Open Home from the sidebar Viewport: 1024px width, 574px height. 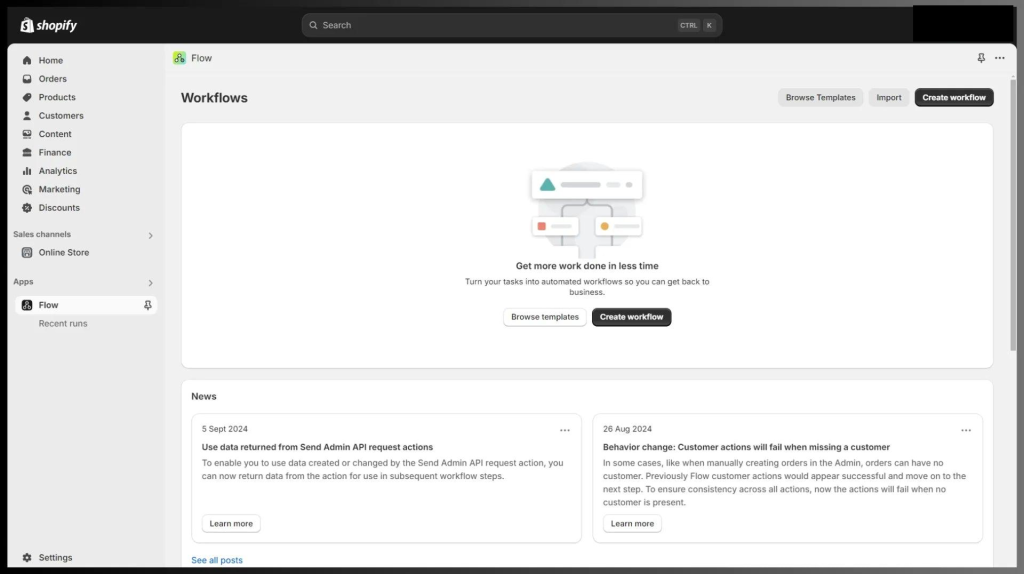coord(51,60)
